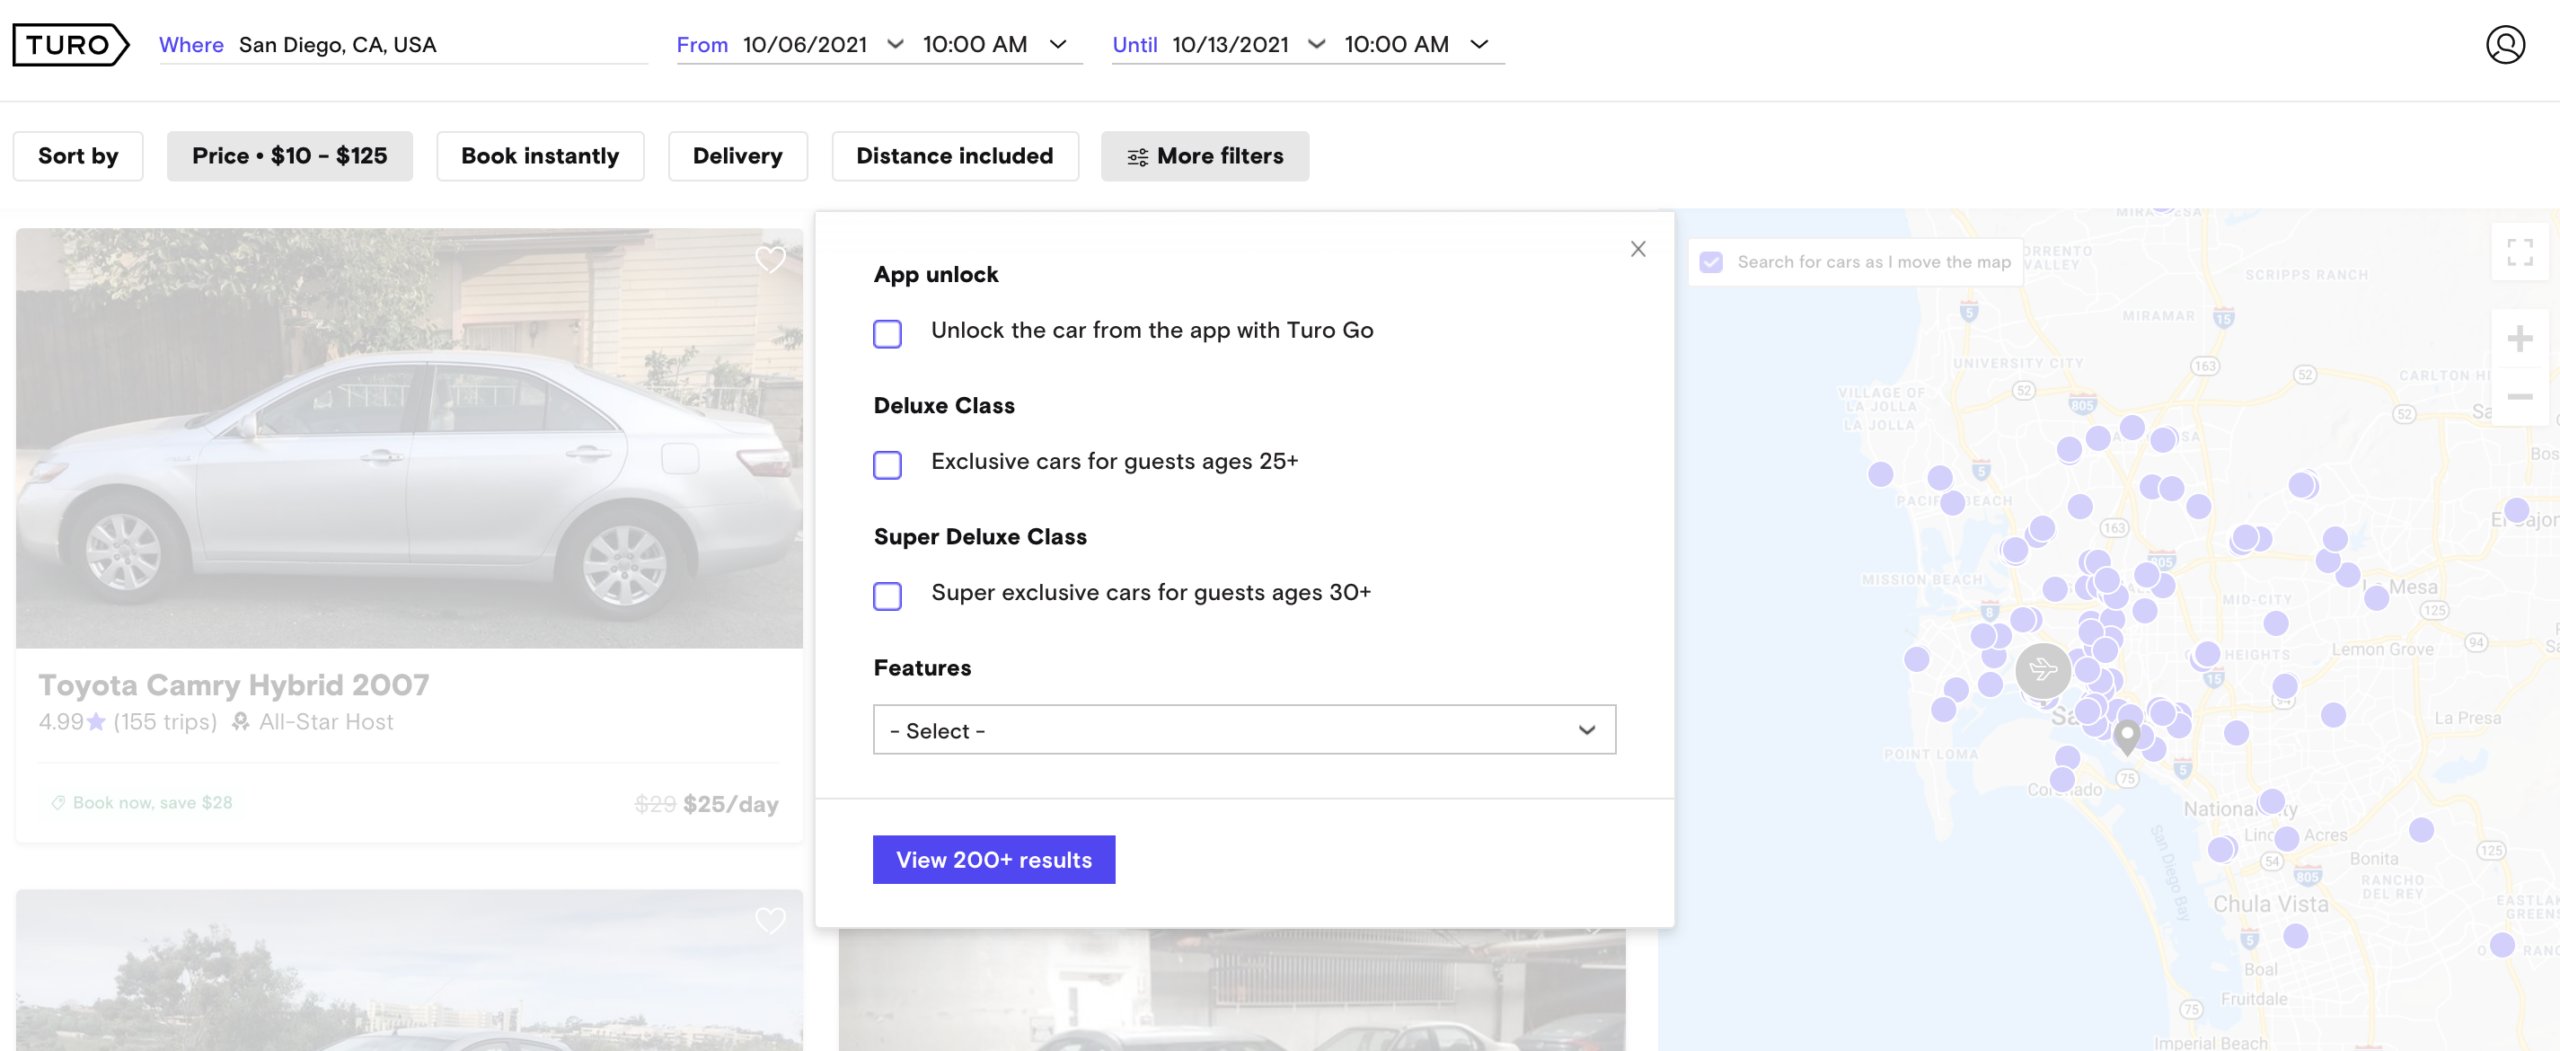The image size is (2560, 1051).
Task: Check Exclusive cars for guests ages 25+
Action: click(x=887, y=465)
